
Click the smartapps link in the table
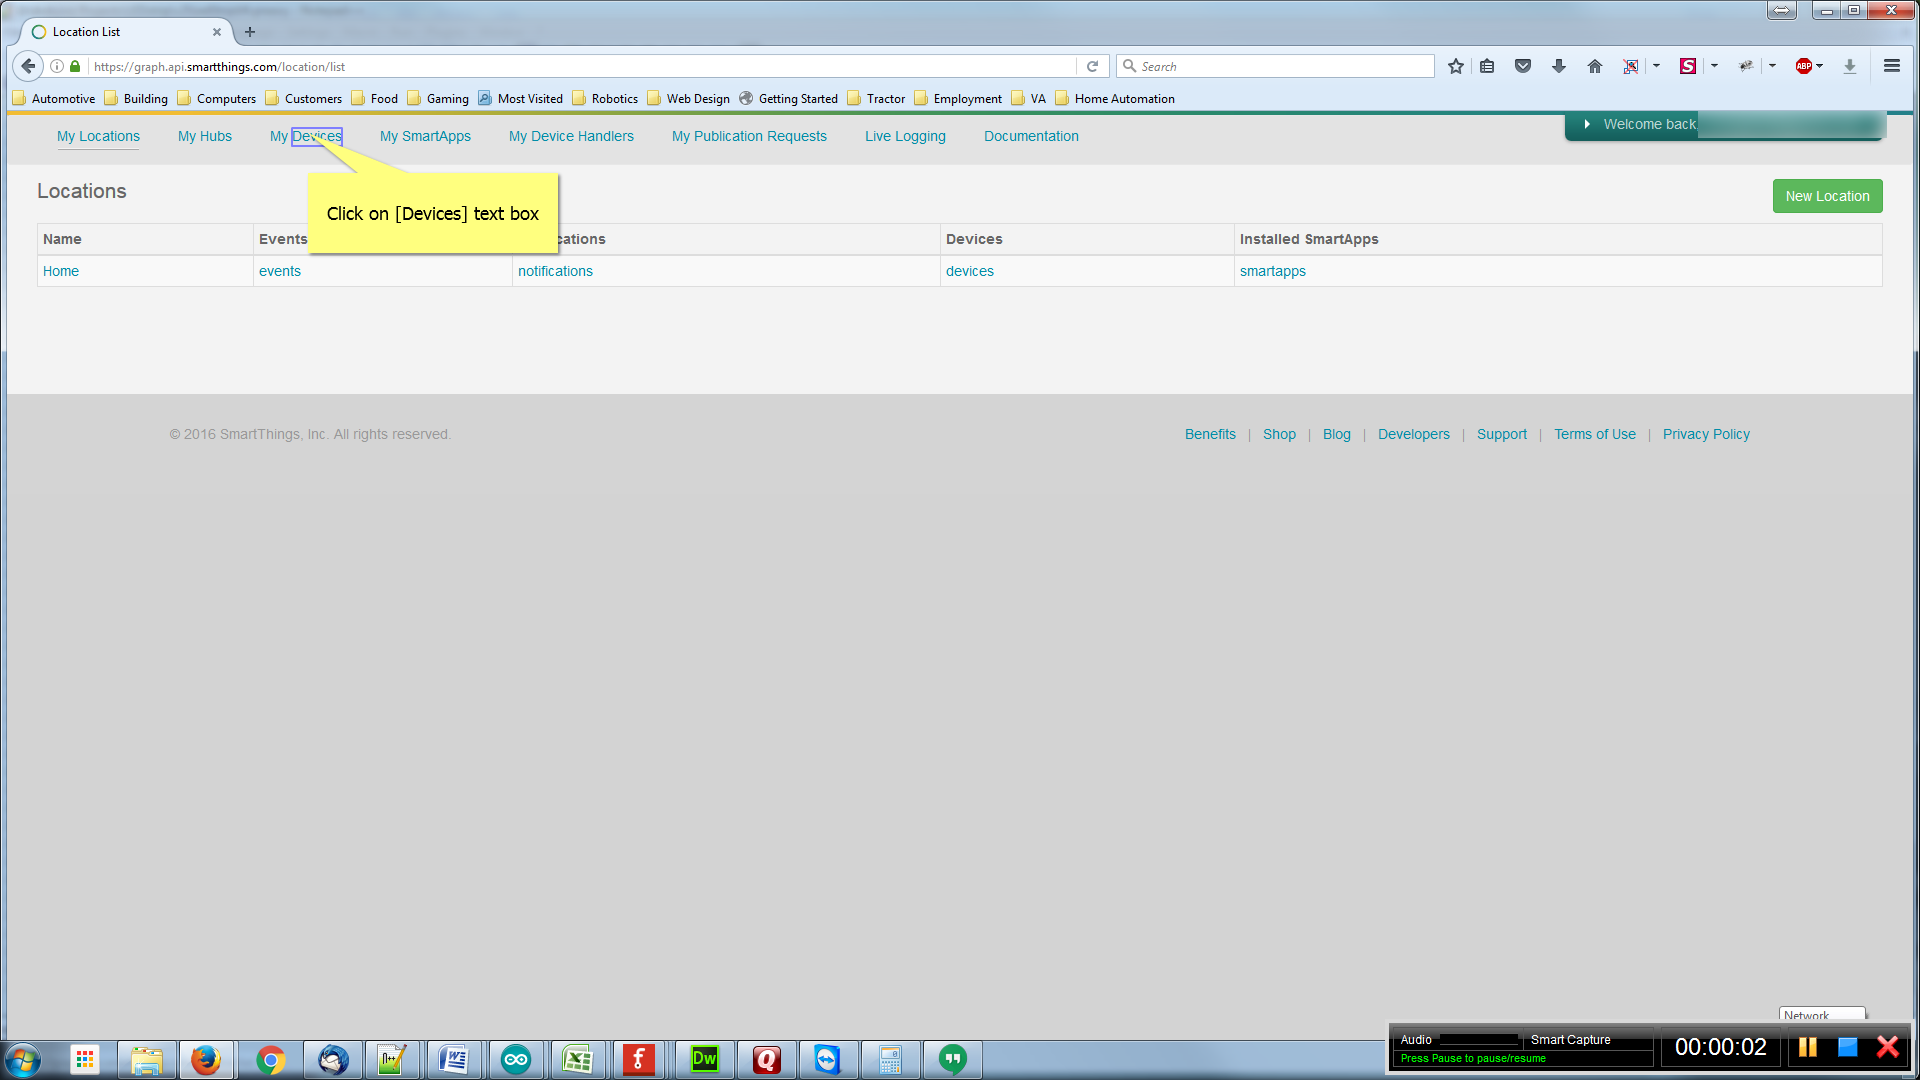click(x=1272, y=271)
